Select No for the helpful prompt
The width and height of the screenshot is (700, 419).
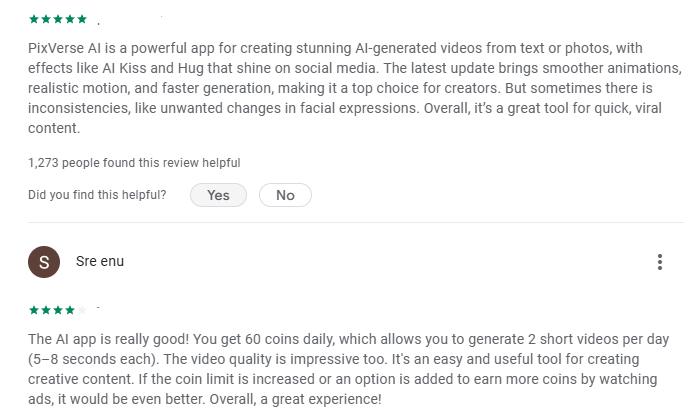(285, 195)
